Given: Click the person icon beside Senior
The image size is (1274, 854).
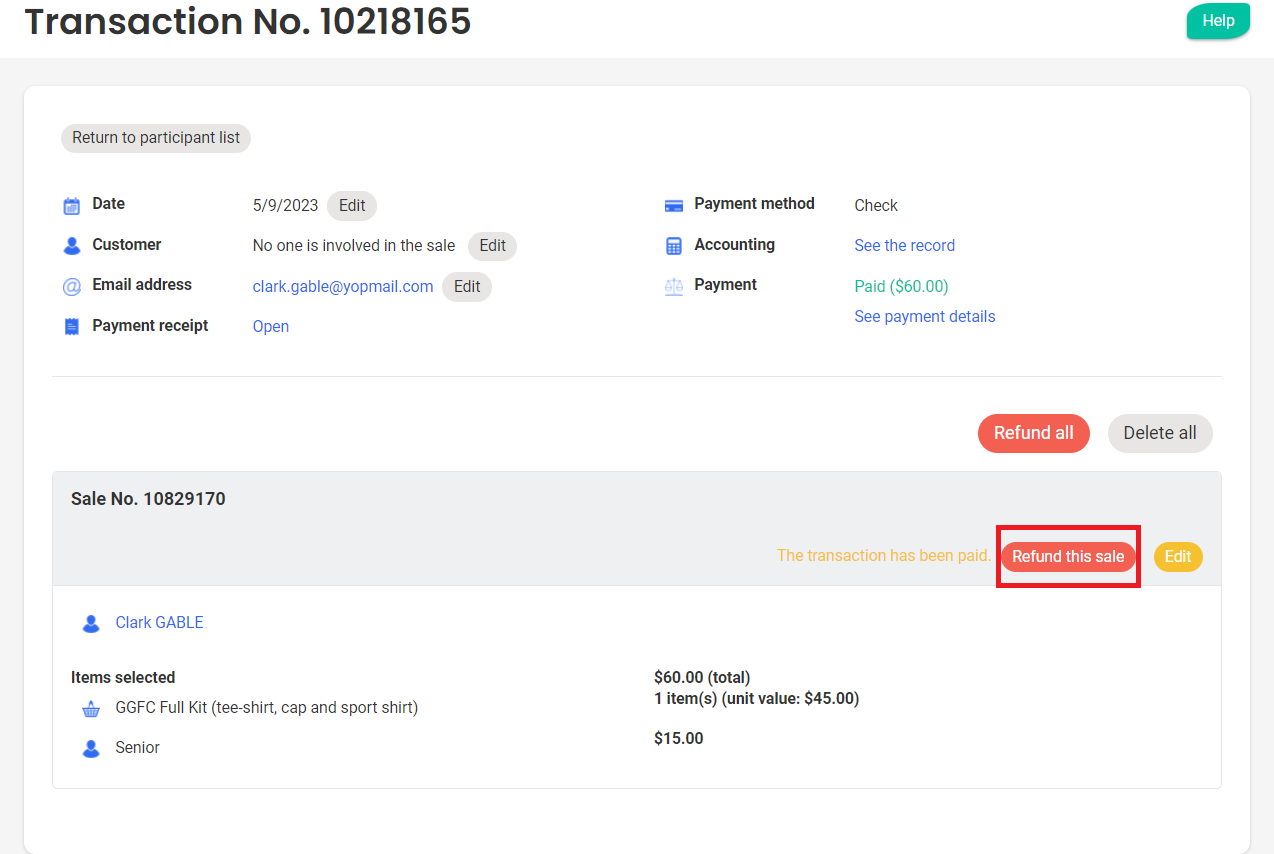Looking at the screenshot, I should [91, 749].
